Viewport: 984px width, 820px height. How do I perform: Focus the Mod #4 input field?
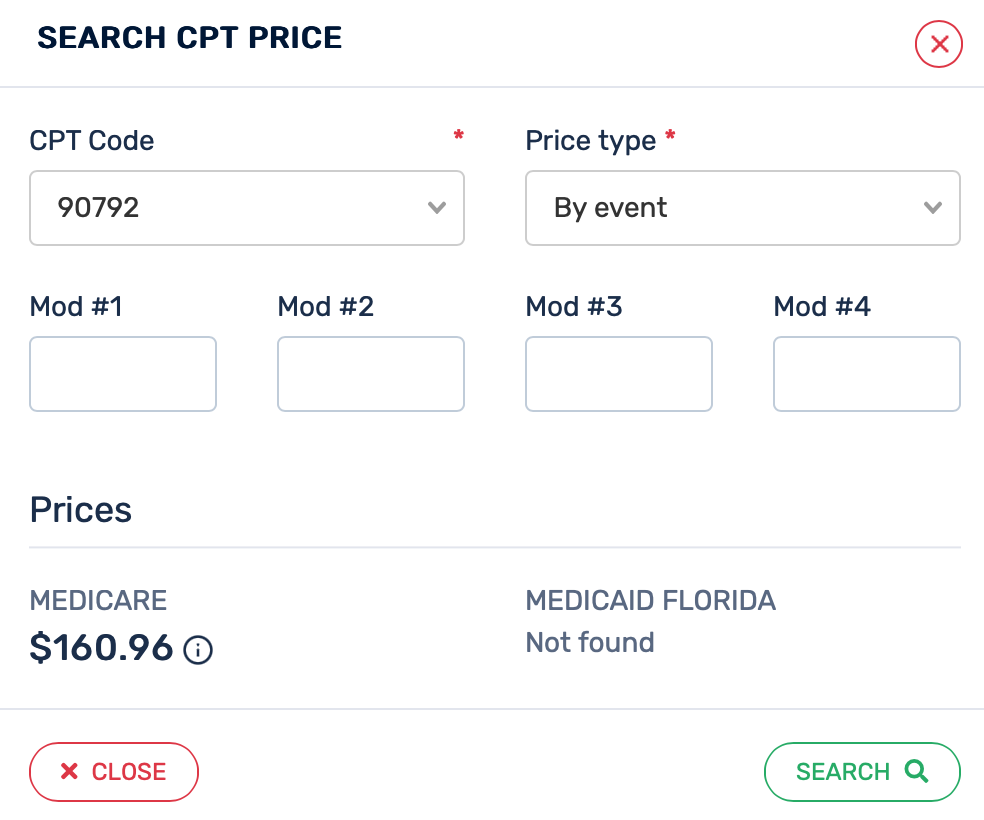pos(867,374)
